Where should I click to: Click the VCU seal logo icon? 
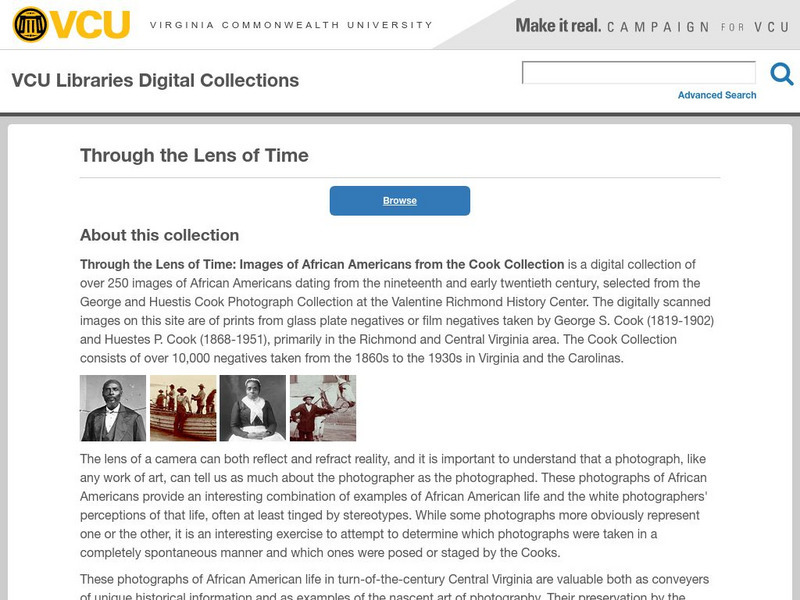tap(31, 24)
